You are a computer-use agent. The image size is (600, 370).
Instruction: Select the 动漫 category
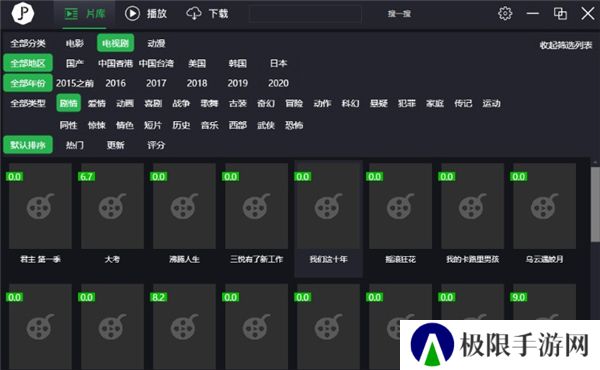pyautogui.click(x=156, y=43)
